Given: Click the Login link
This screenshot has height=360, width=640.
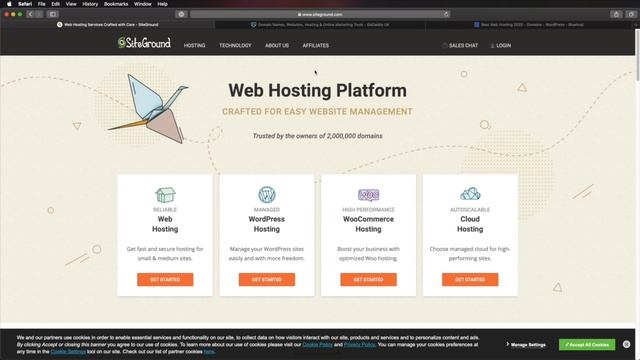Looking at the screenshot, I should click(x=500, y=45).
